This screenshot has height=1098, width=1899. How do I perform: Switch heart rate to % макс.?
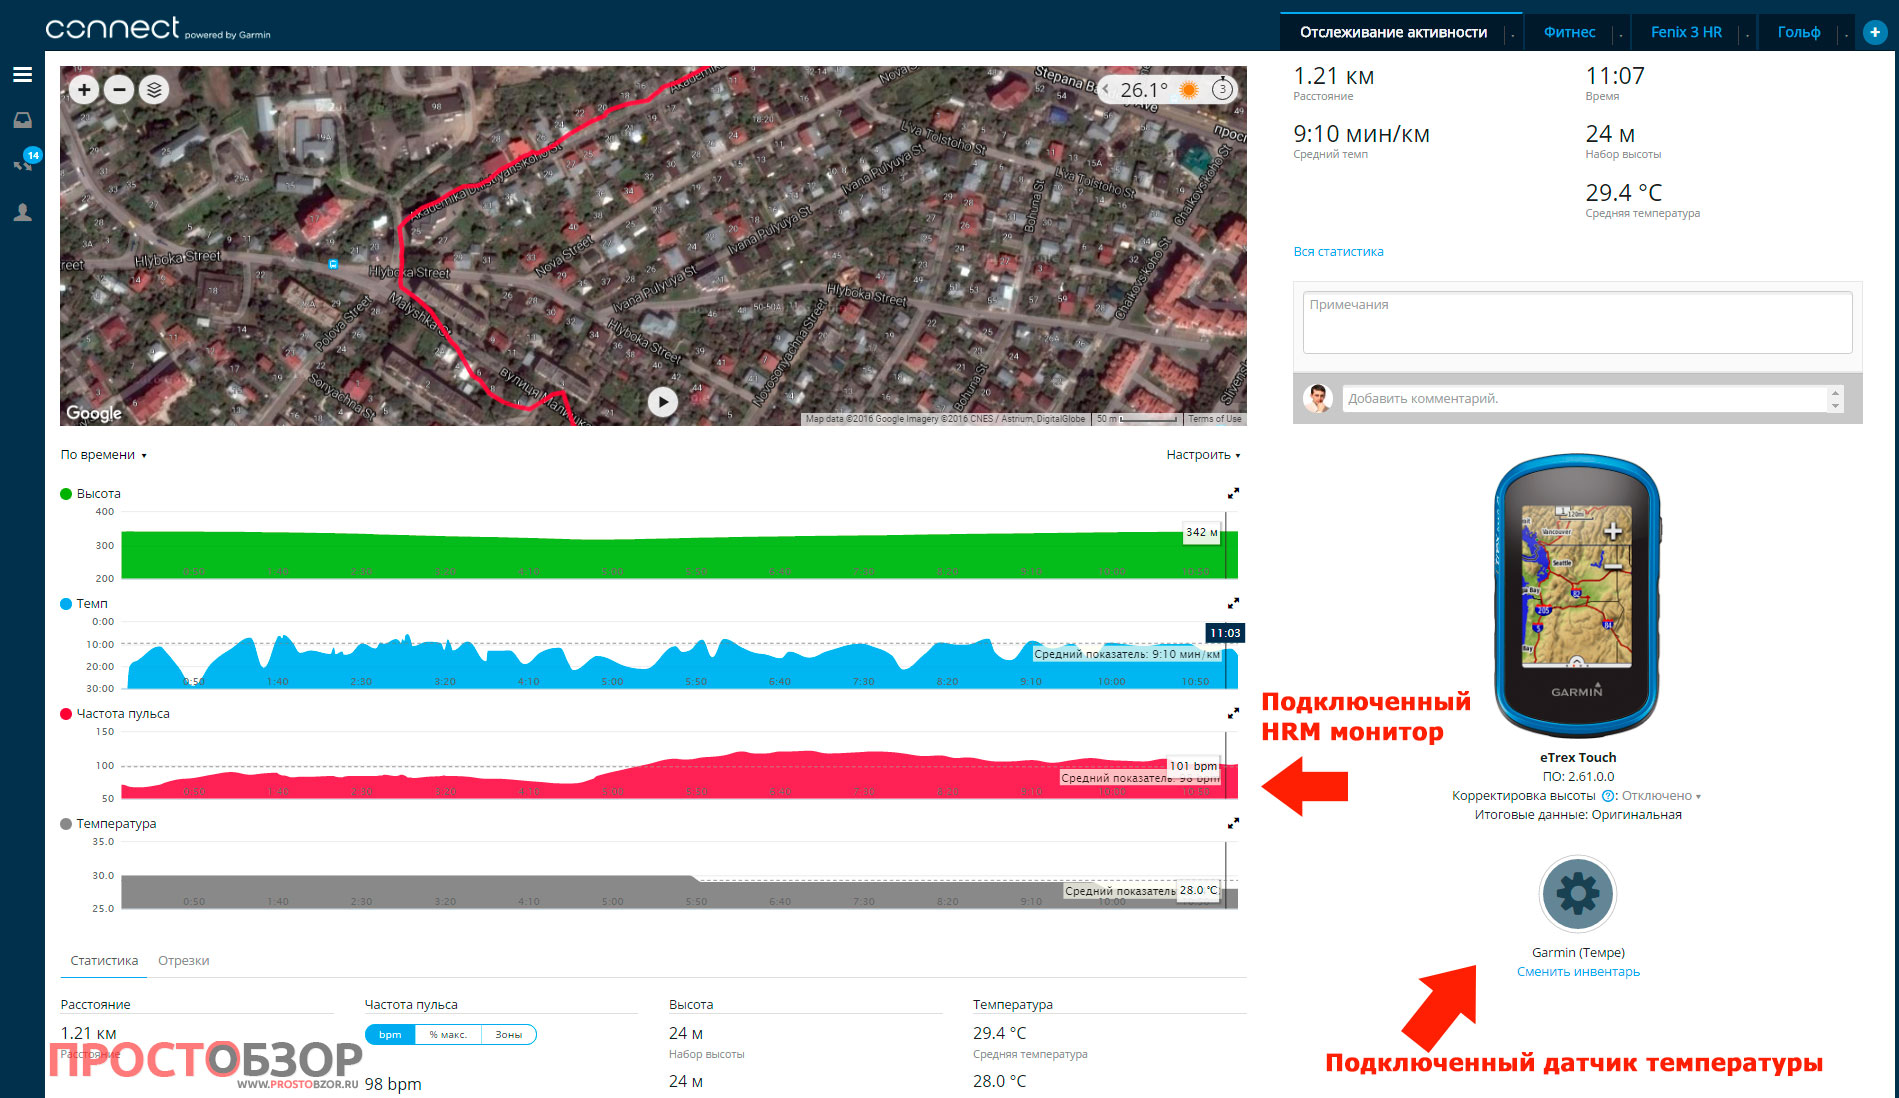pyautogui.click(x=448, y=1035)
